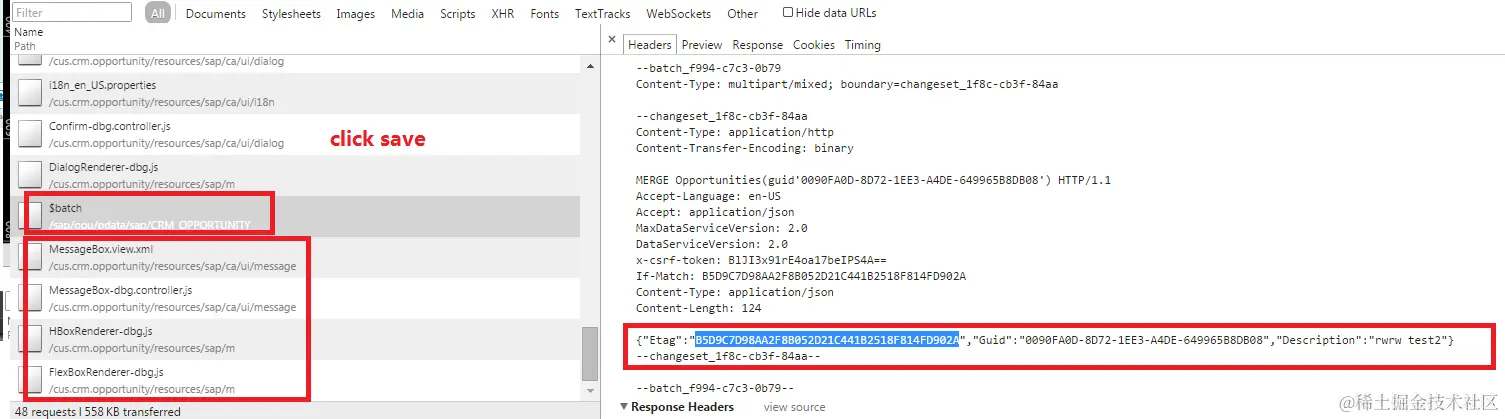
Task: Filter requests by Other
Action: 743,14
